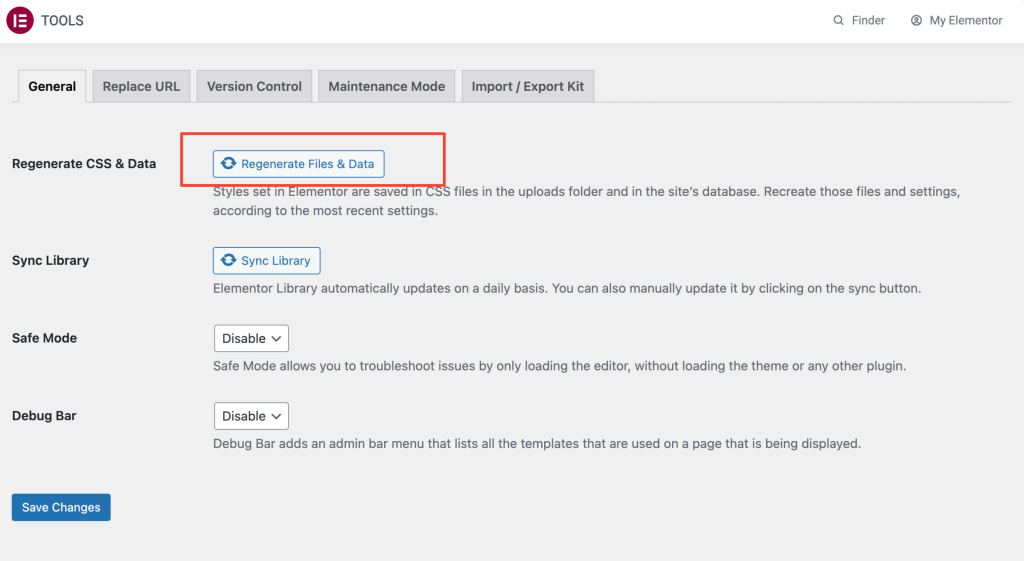Open the Version Control tab
Image resolution: width=1024 pixels, height=561 pixels.
point(254,86)
